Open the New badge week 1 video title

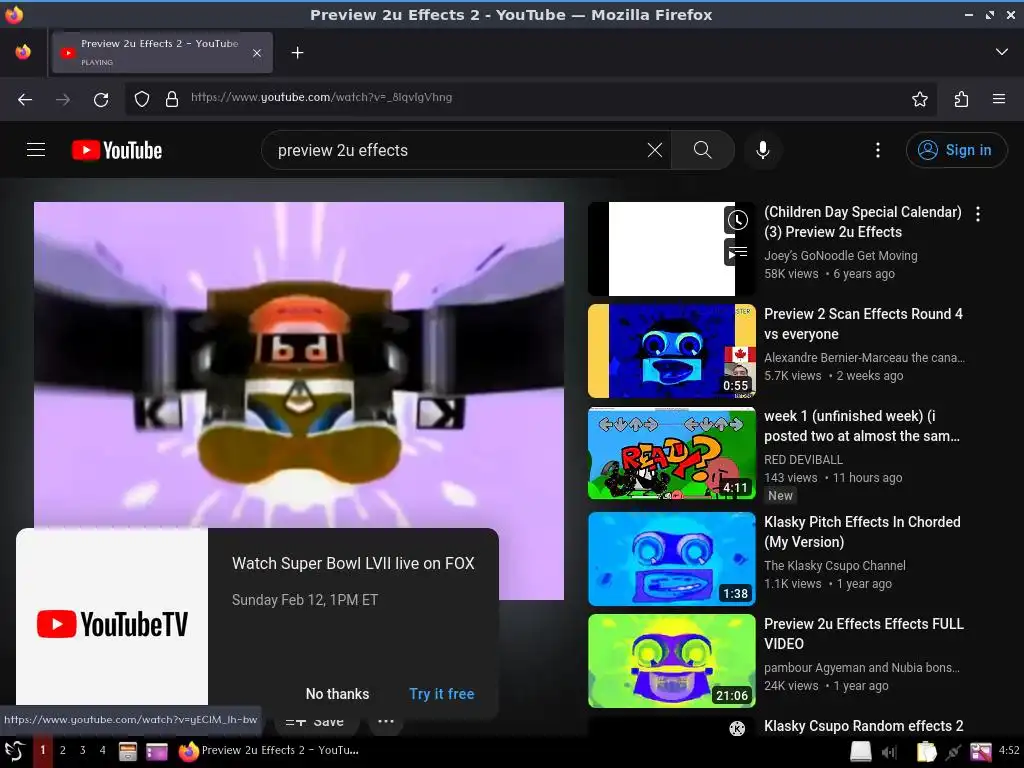tap(861, 426)
